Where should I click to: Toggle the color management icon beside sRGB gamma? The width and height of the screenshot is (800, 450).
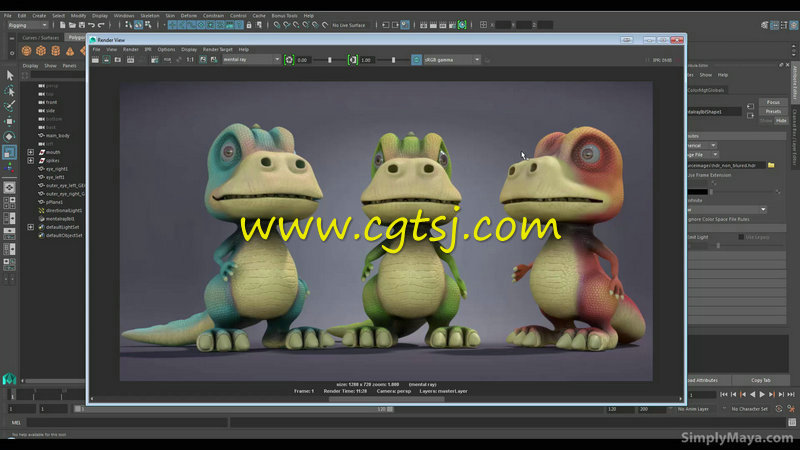(x=416, y=60)
